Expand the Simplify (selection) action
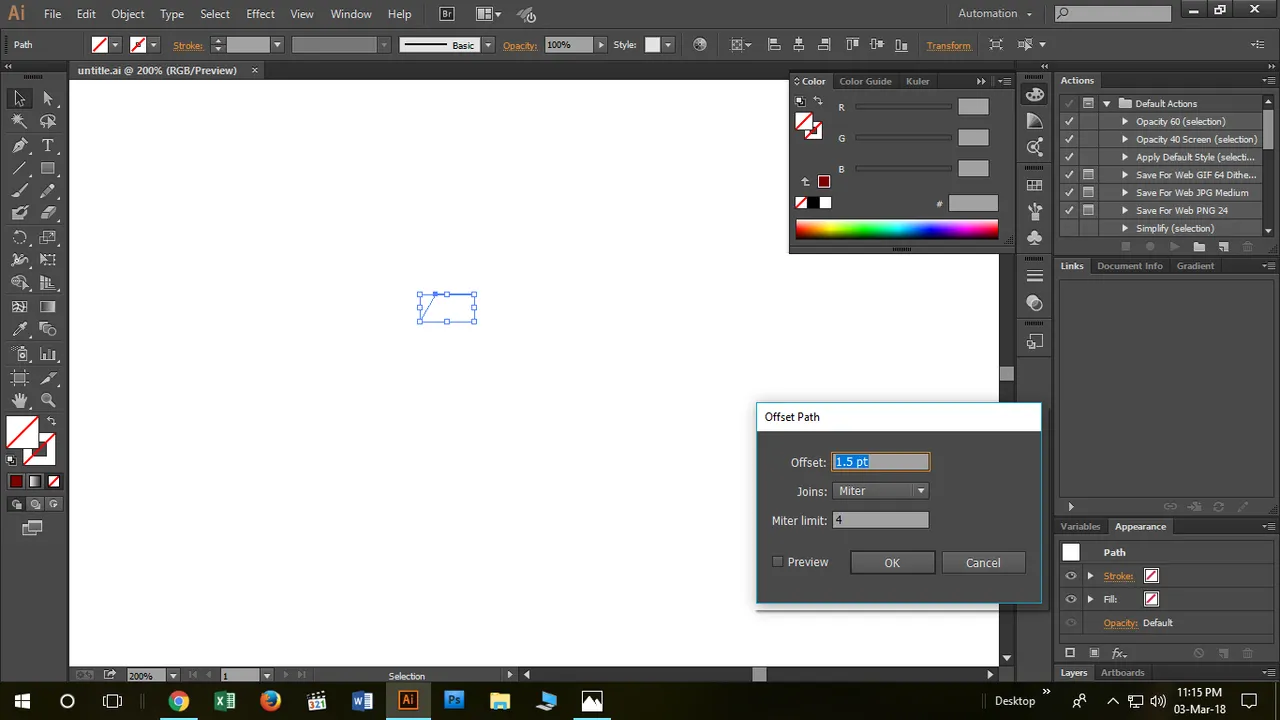This screenshot has width=1280, height=720. 1125,228
